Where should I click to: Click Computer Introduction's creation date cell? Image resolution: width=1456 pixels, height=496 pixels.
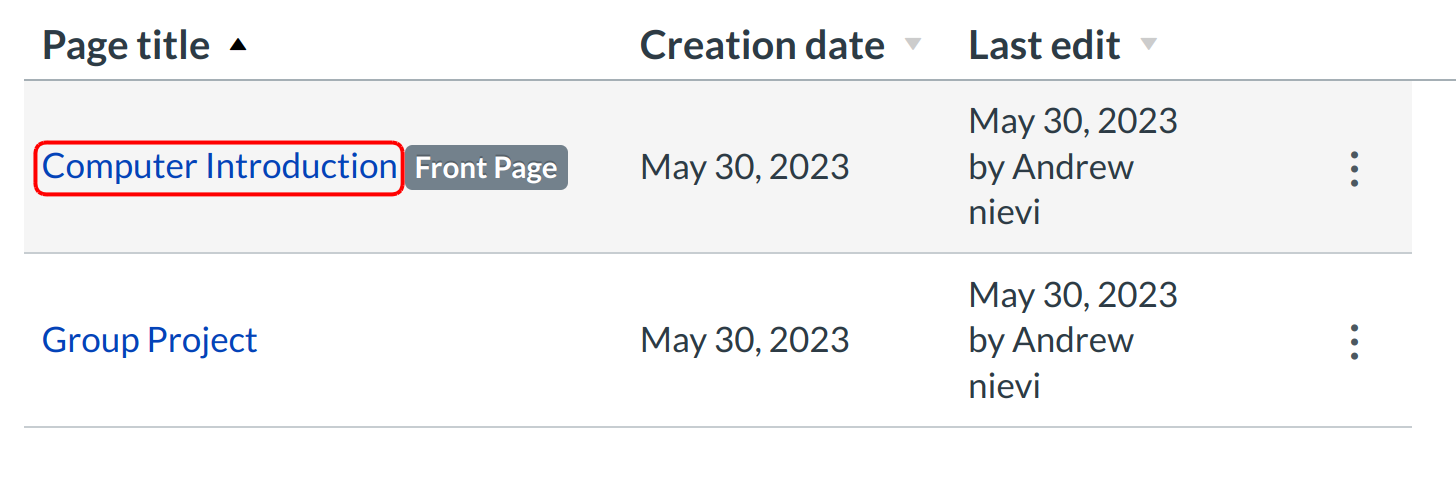[745, 168]
